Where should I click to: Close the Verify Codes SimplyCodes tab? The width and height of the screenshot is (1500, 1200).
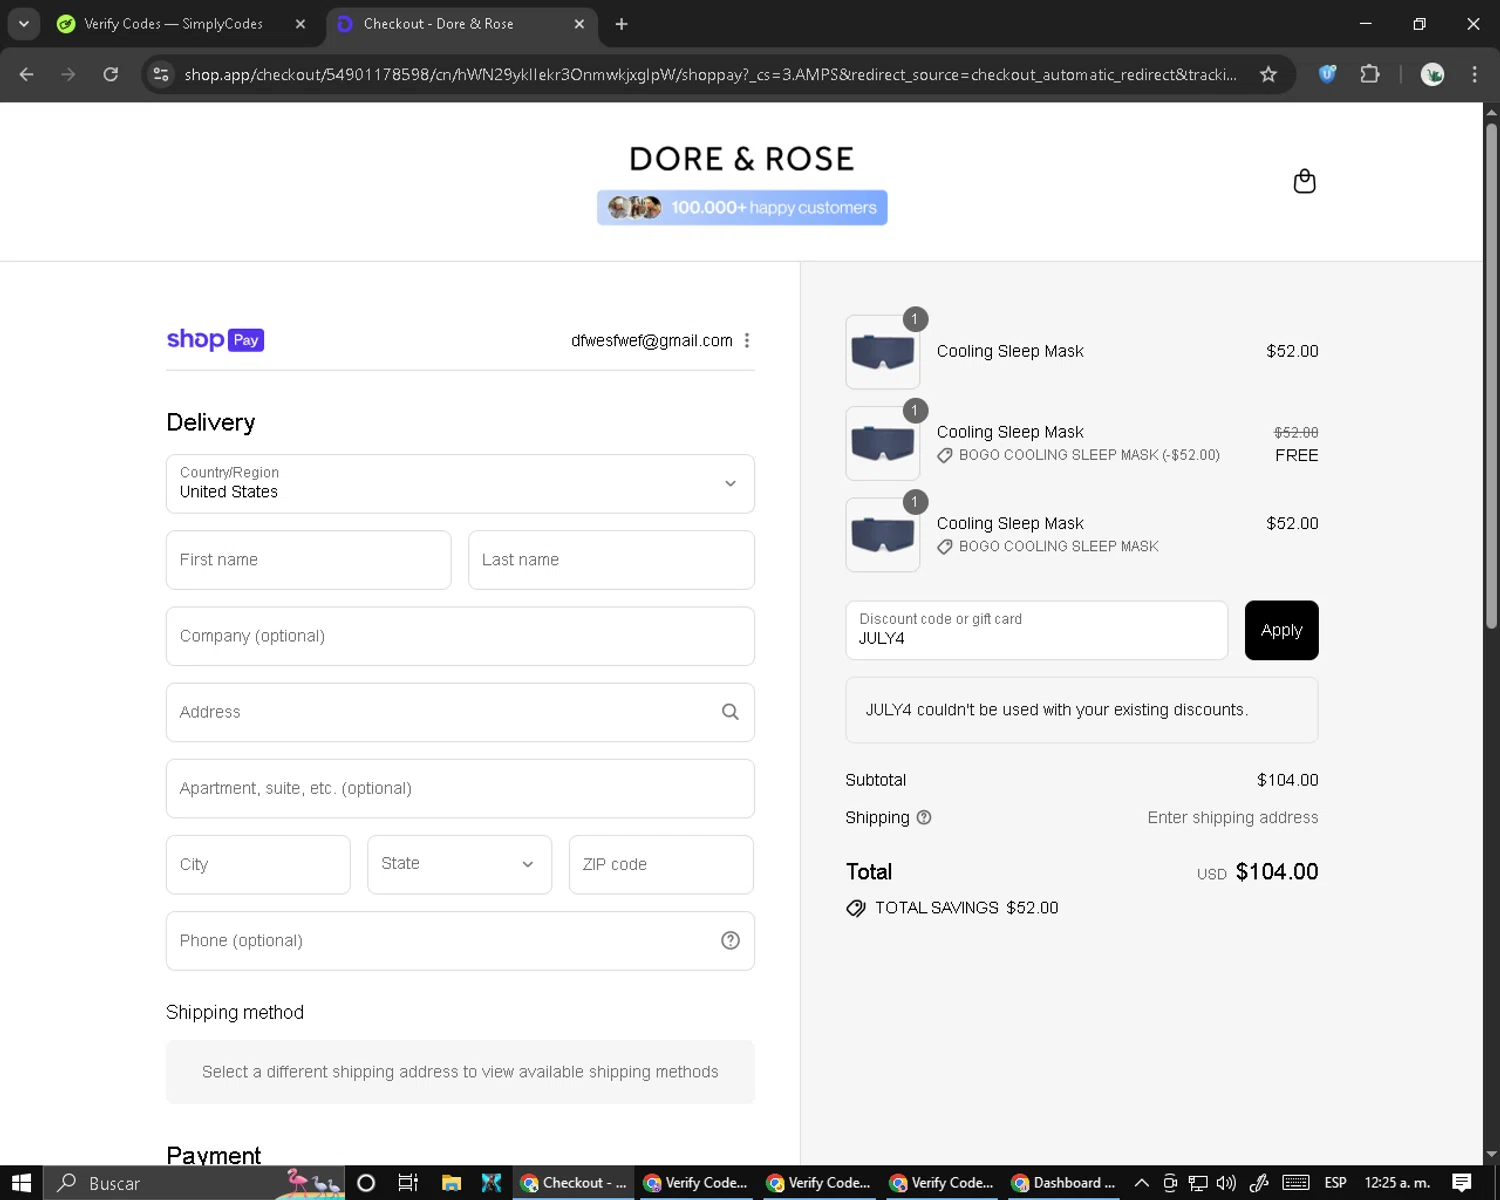300,24
